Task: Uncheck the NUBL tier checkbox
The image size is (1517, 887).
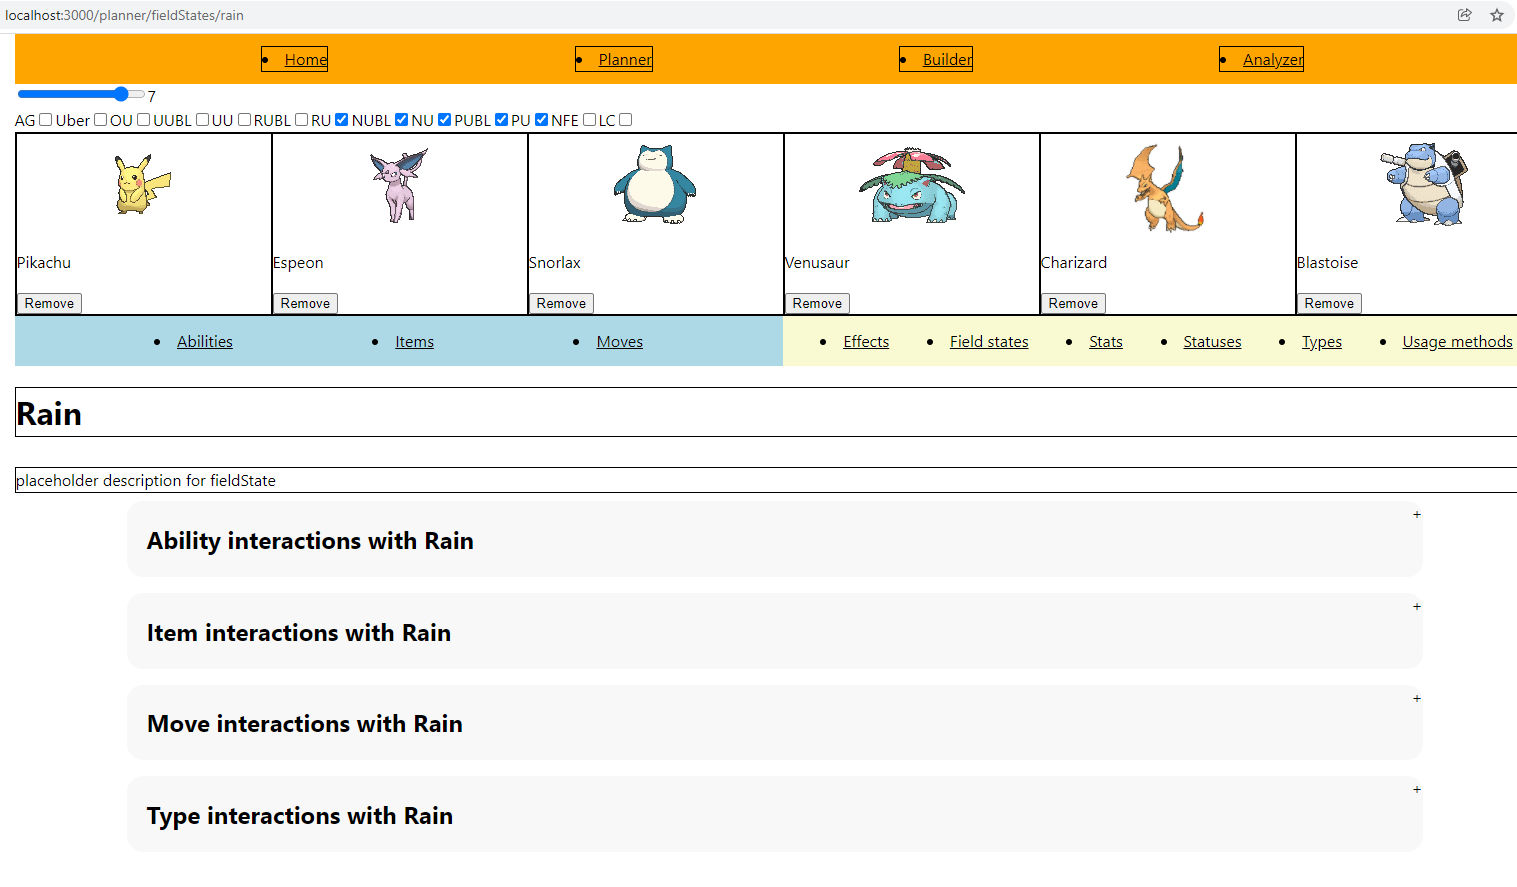Action: click(x=401, y=120)
